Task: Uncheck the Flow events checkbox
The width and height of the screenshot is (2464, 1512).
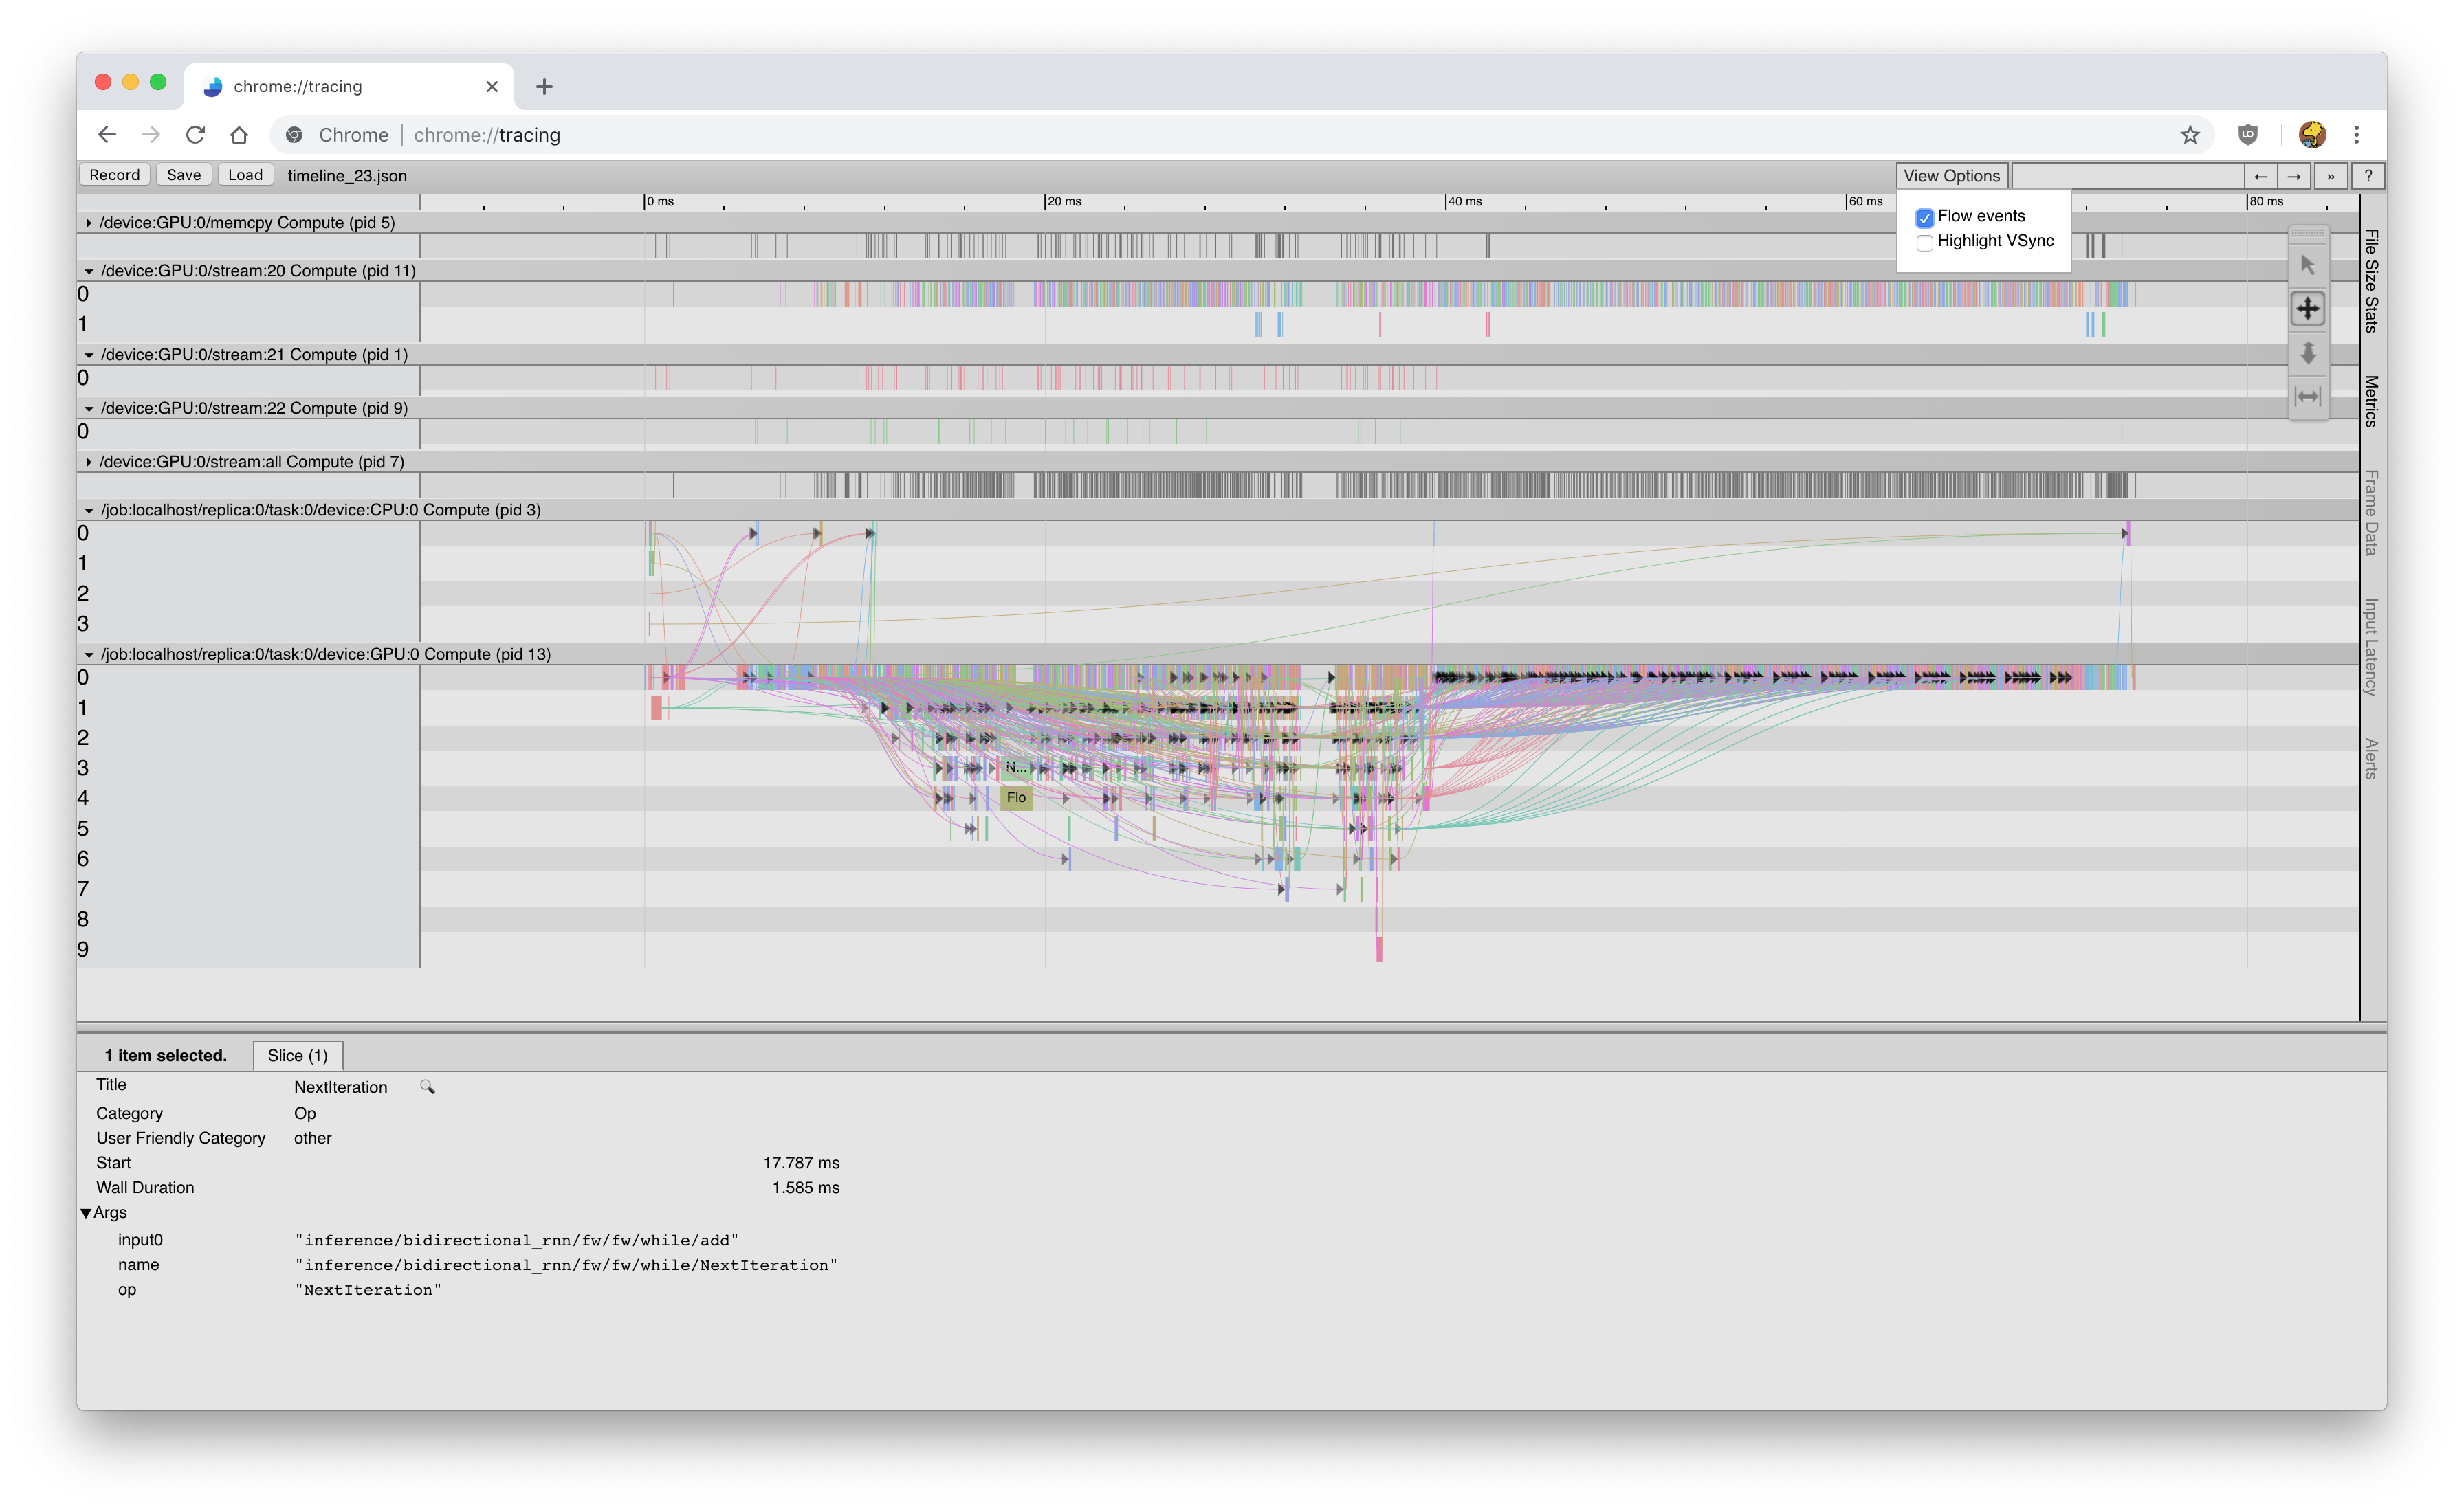Action: coord(1924,218)
